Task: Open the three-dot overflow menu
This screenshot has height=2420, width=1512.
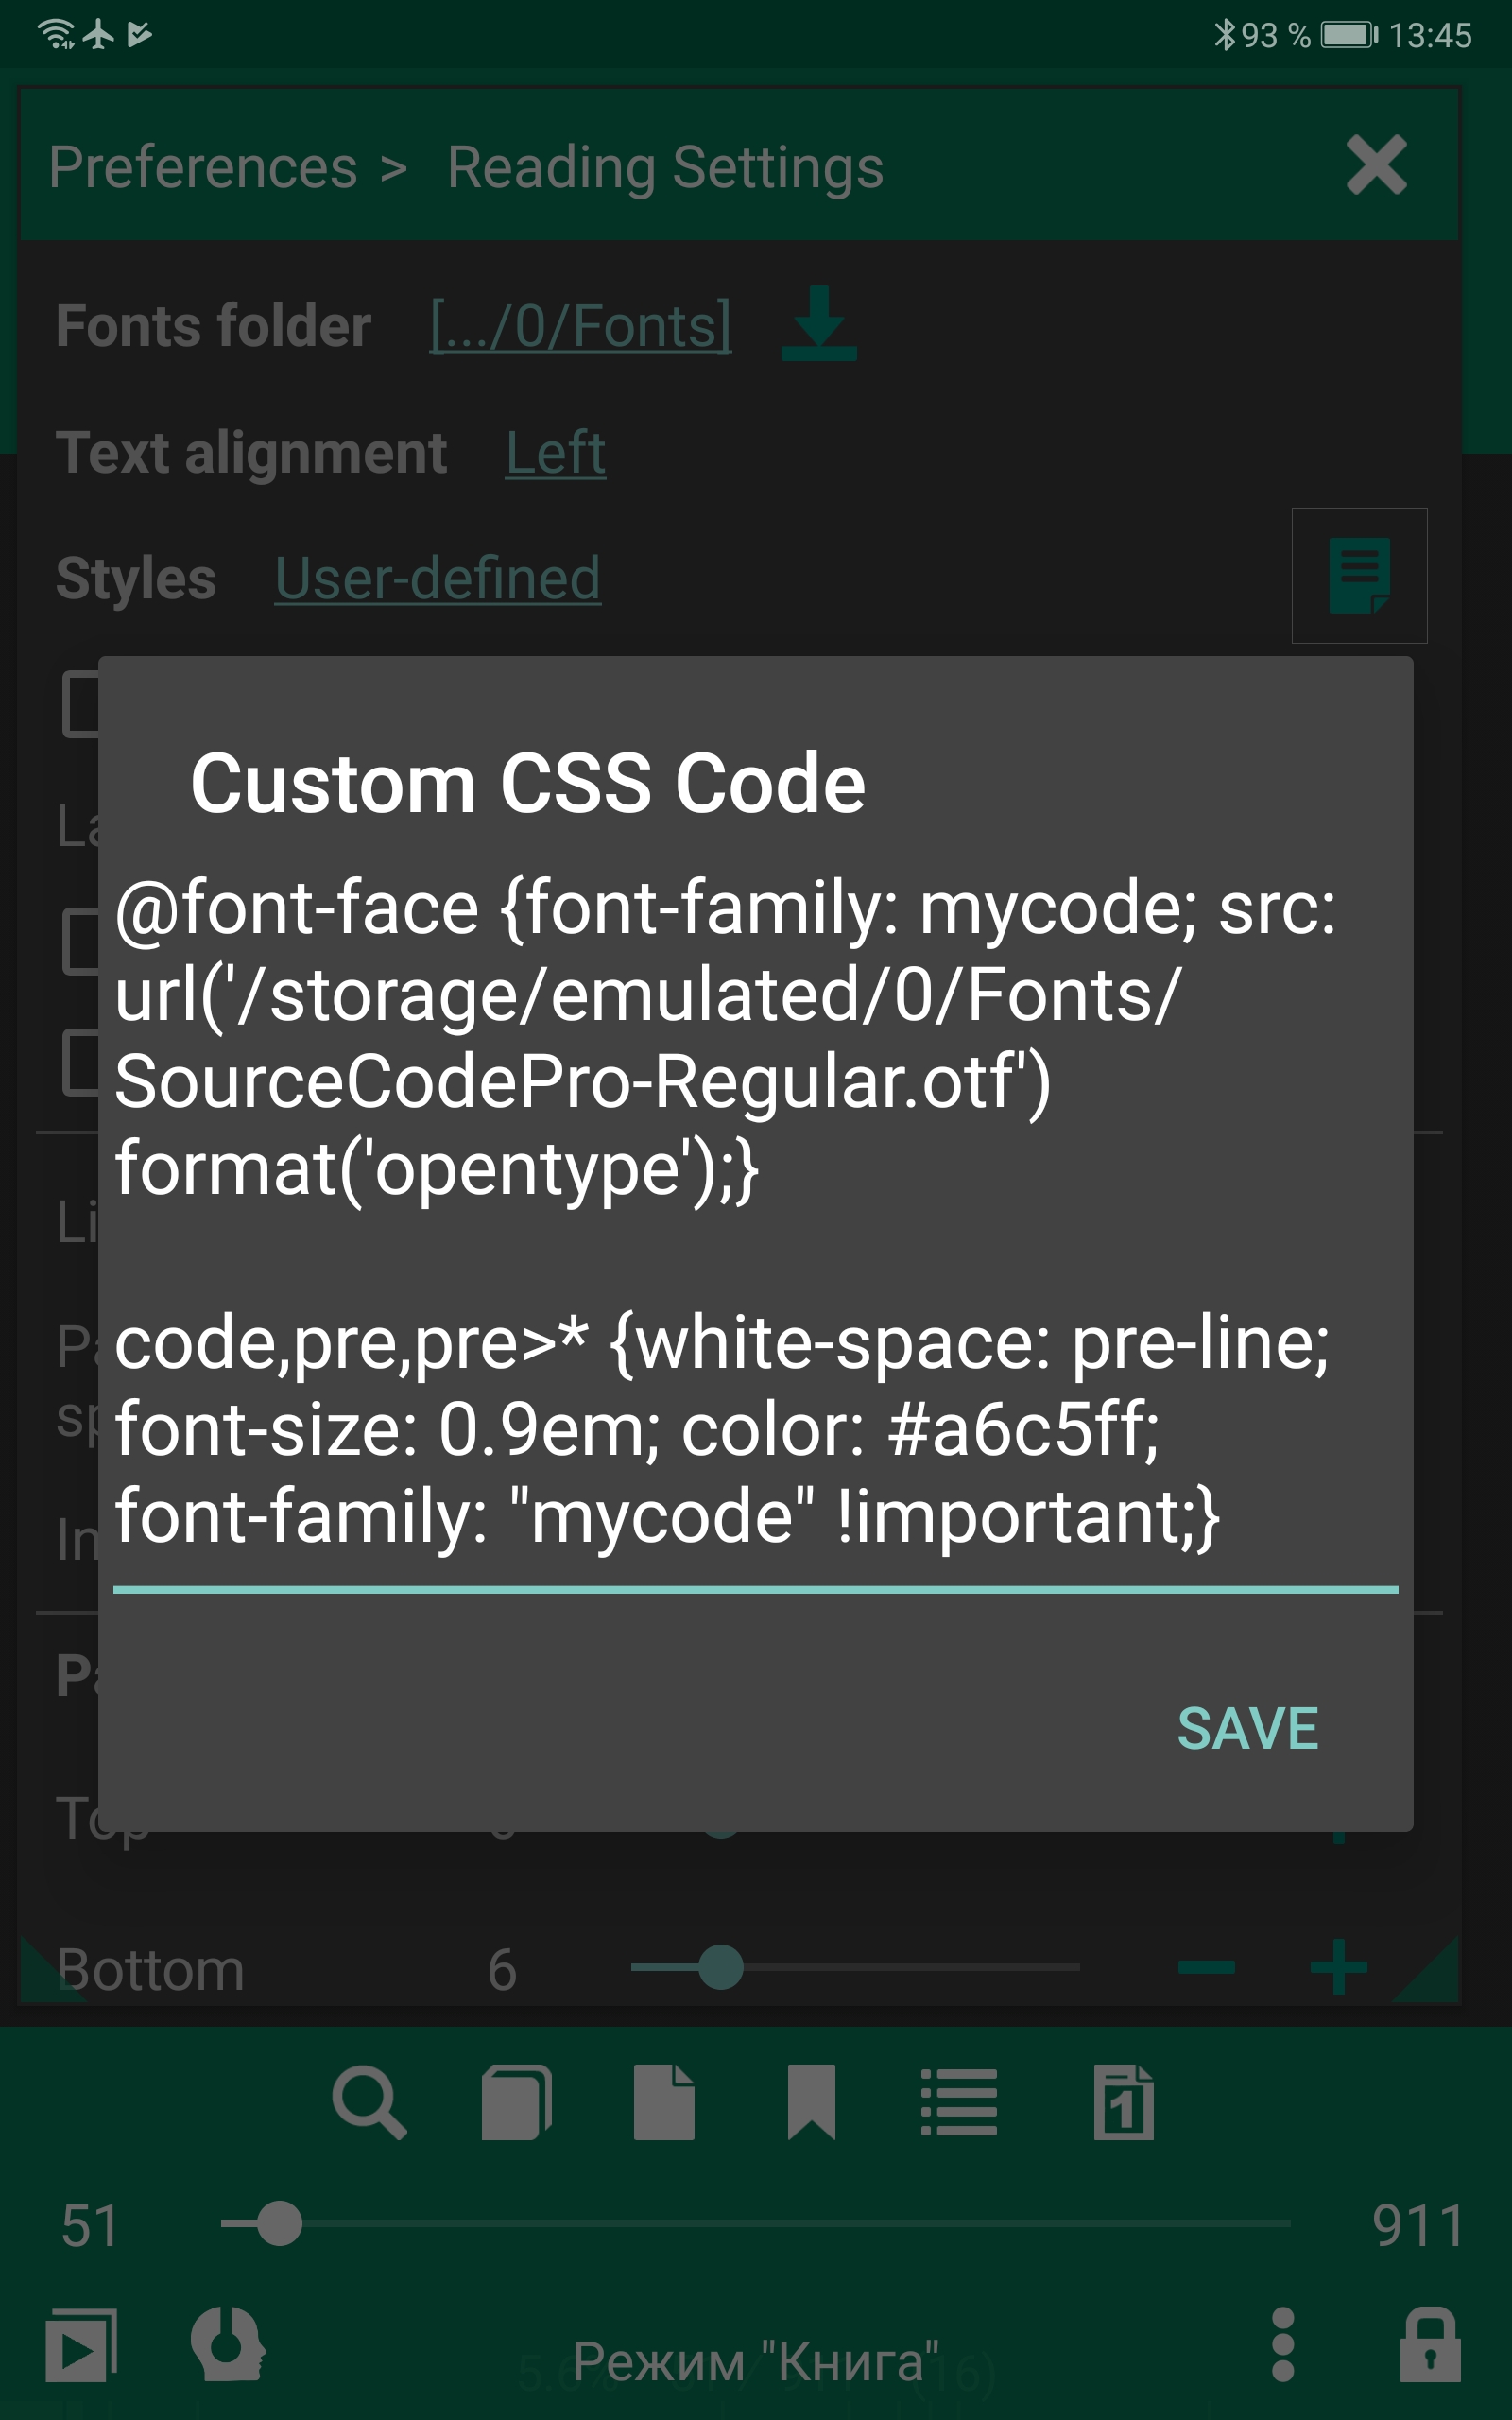Action: click(x=1283, y=2345)
